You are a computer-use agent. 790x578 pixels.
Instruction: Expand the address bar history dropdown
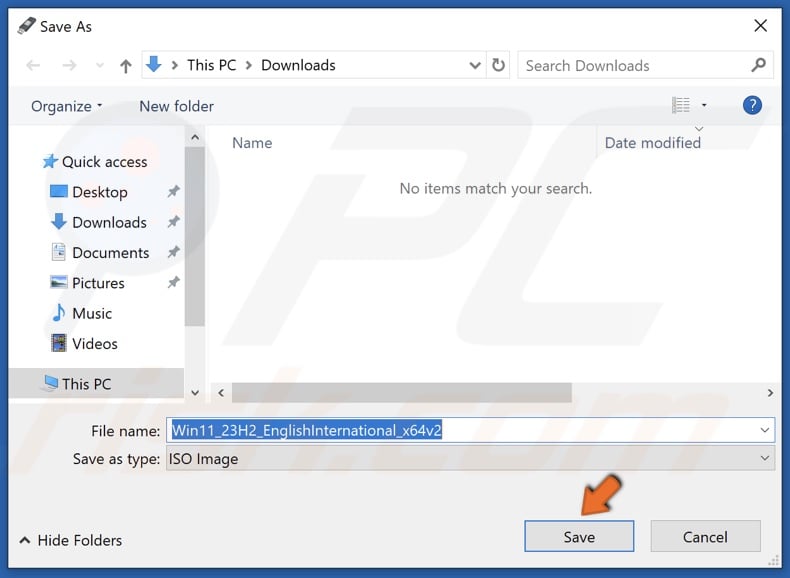pyautogui.click(x=475, y=65)
